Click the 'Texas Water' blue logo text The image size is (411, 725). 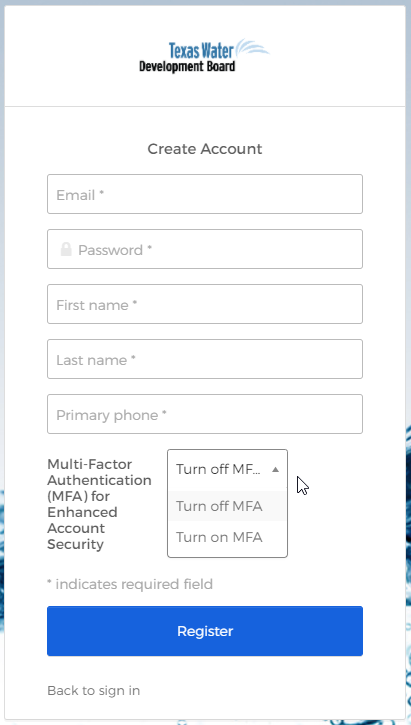(201, 50)
